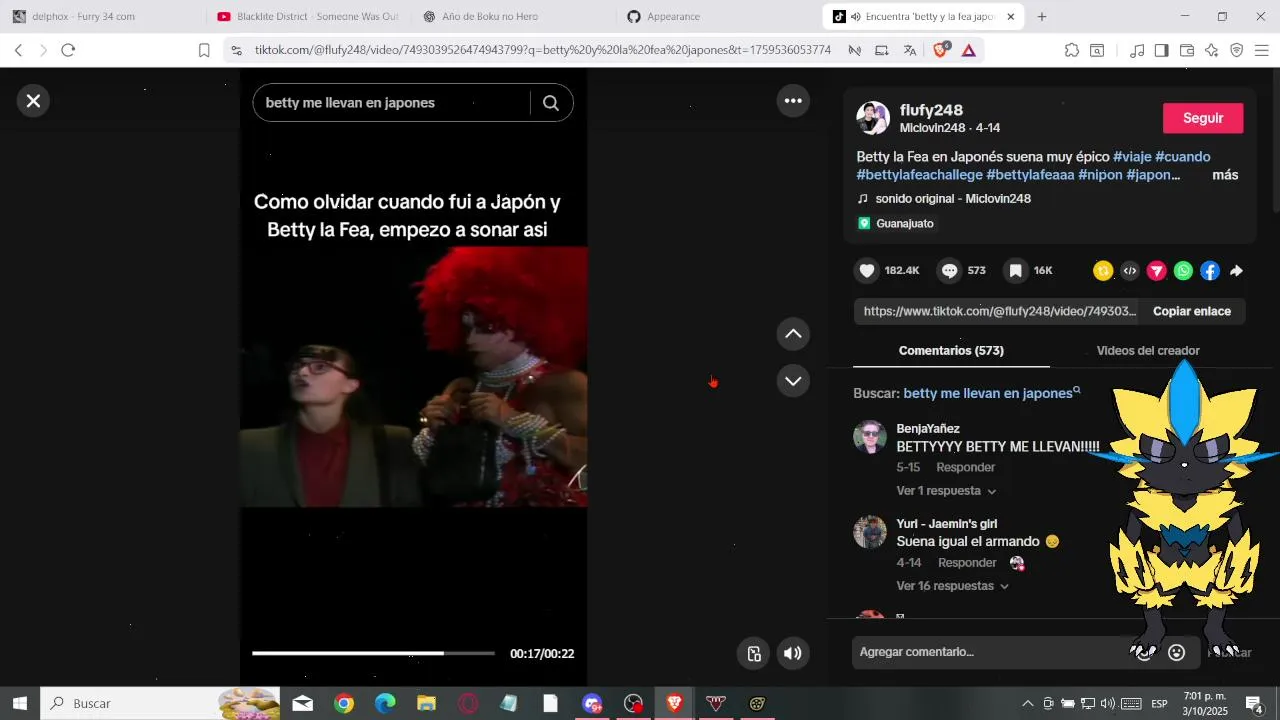The height and width of the screenshot is (720, 1280).
Task: Open Brave Rewards triangle icon
Action: click(x=968, y=50)
